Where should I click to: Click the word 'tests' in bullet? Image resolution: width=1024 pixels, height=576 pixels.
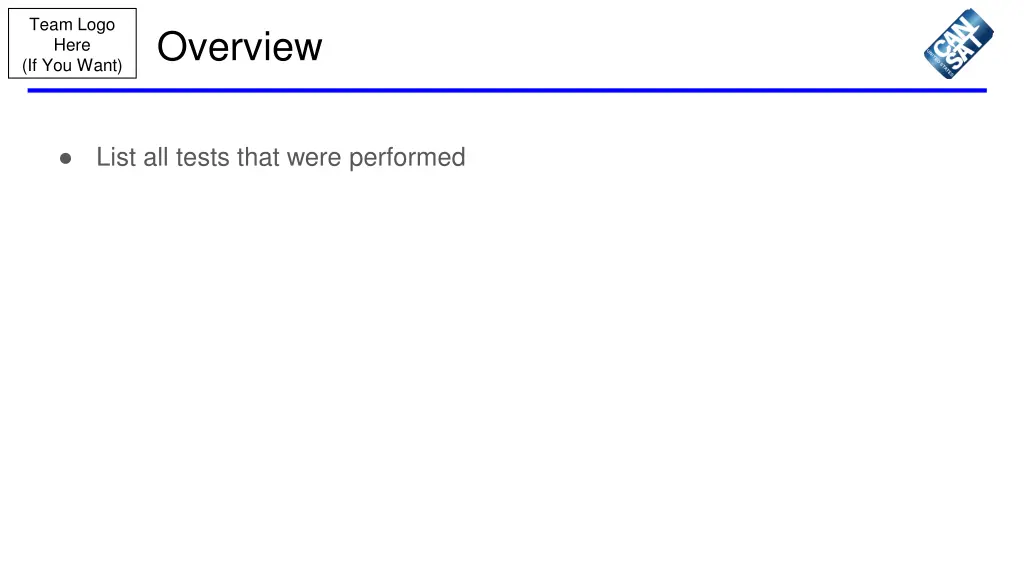tap(202, 157)
